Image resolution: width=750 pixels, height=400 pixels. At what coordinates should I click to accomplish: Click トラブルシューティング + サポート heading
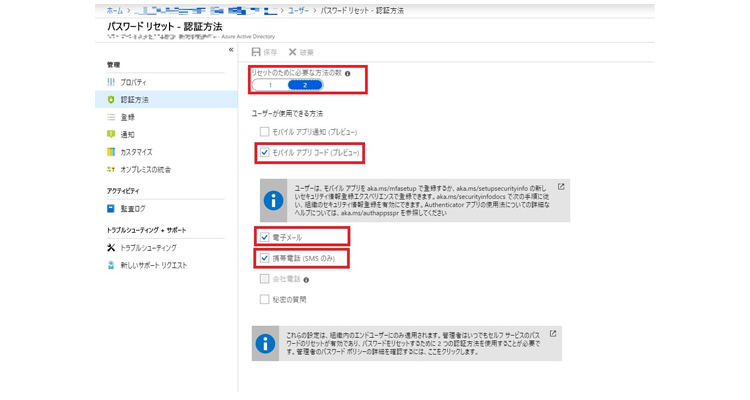coord(147,230)
